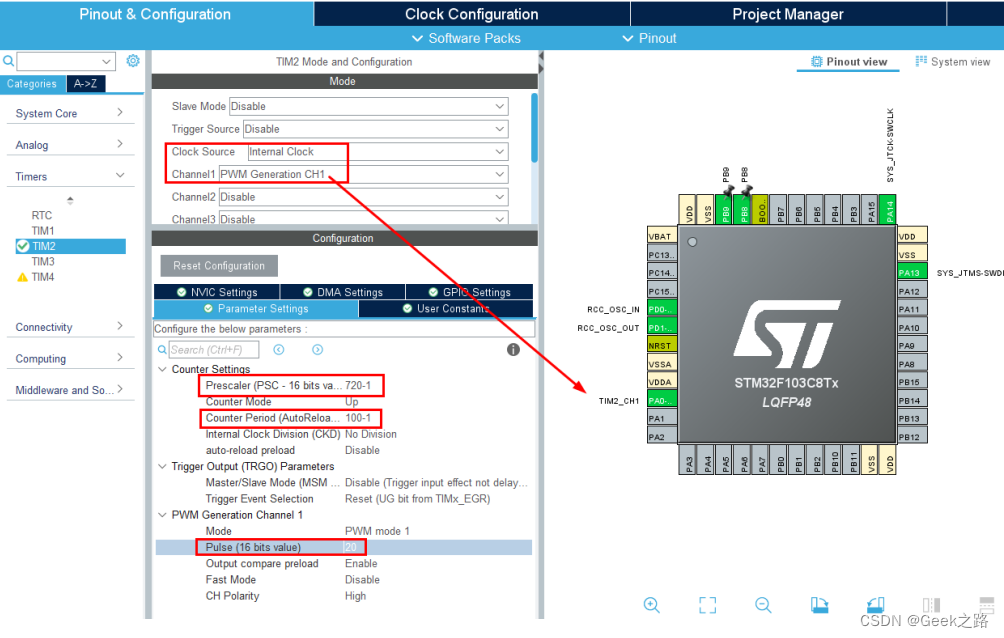
Task: Go to next search result arrow
Action: point(318,350)
